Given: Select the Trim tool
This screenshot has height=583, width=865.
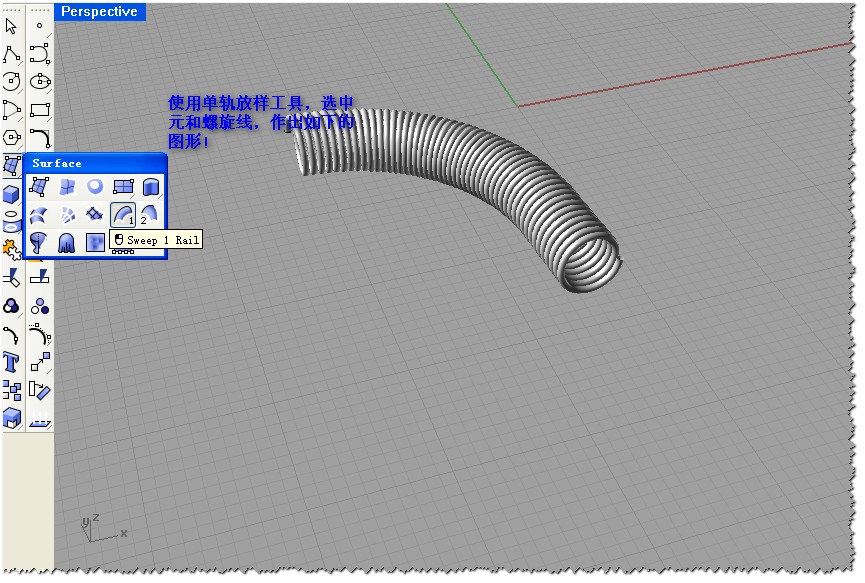Looking at the screenshot, I should tap(12, 278).
